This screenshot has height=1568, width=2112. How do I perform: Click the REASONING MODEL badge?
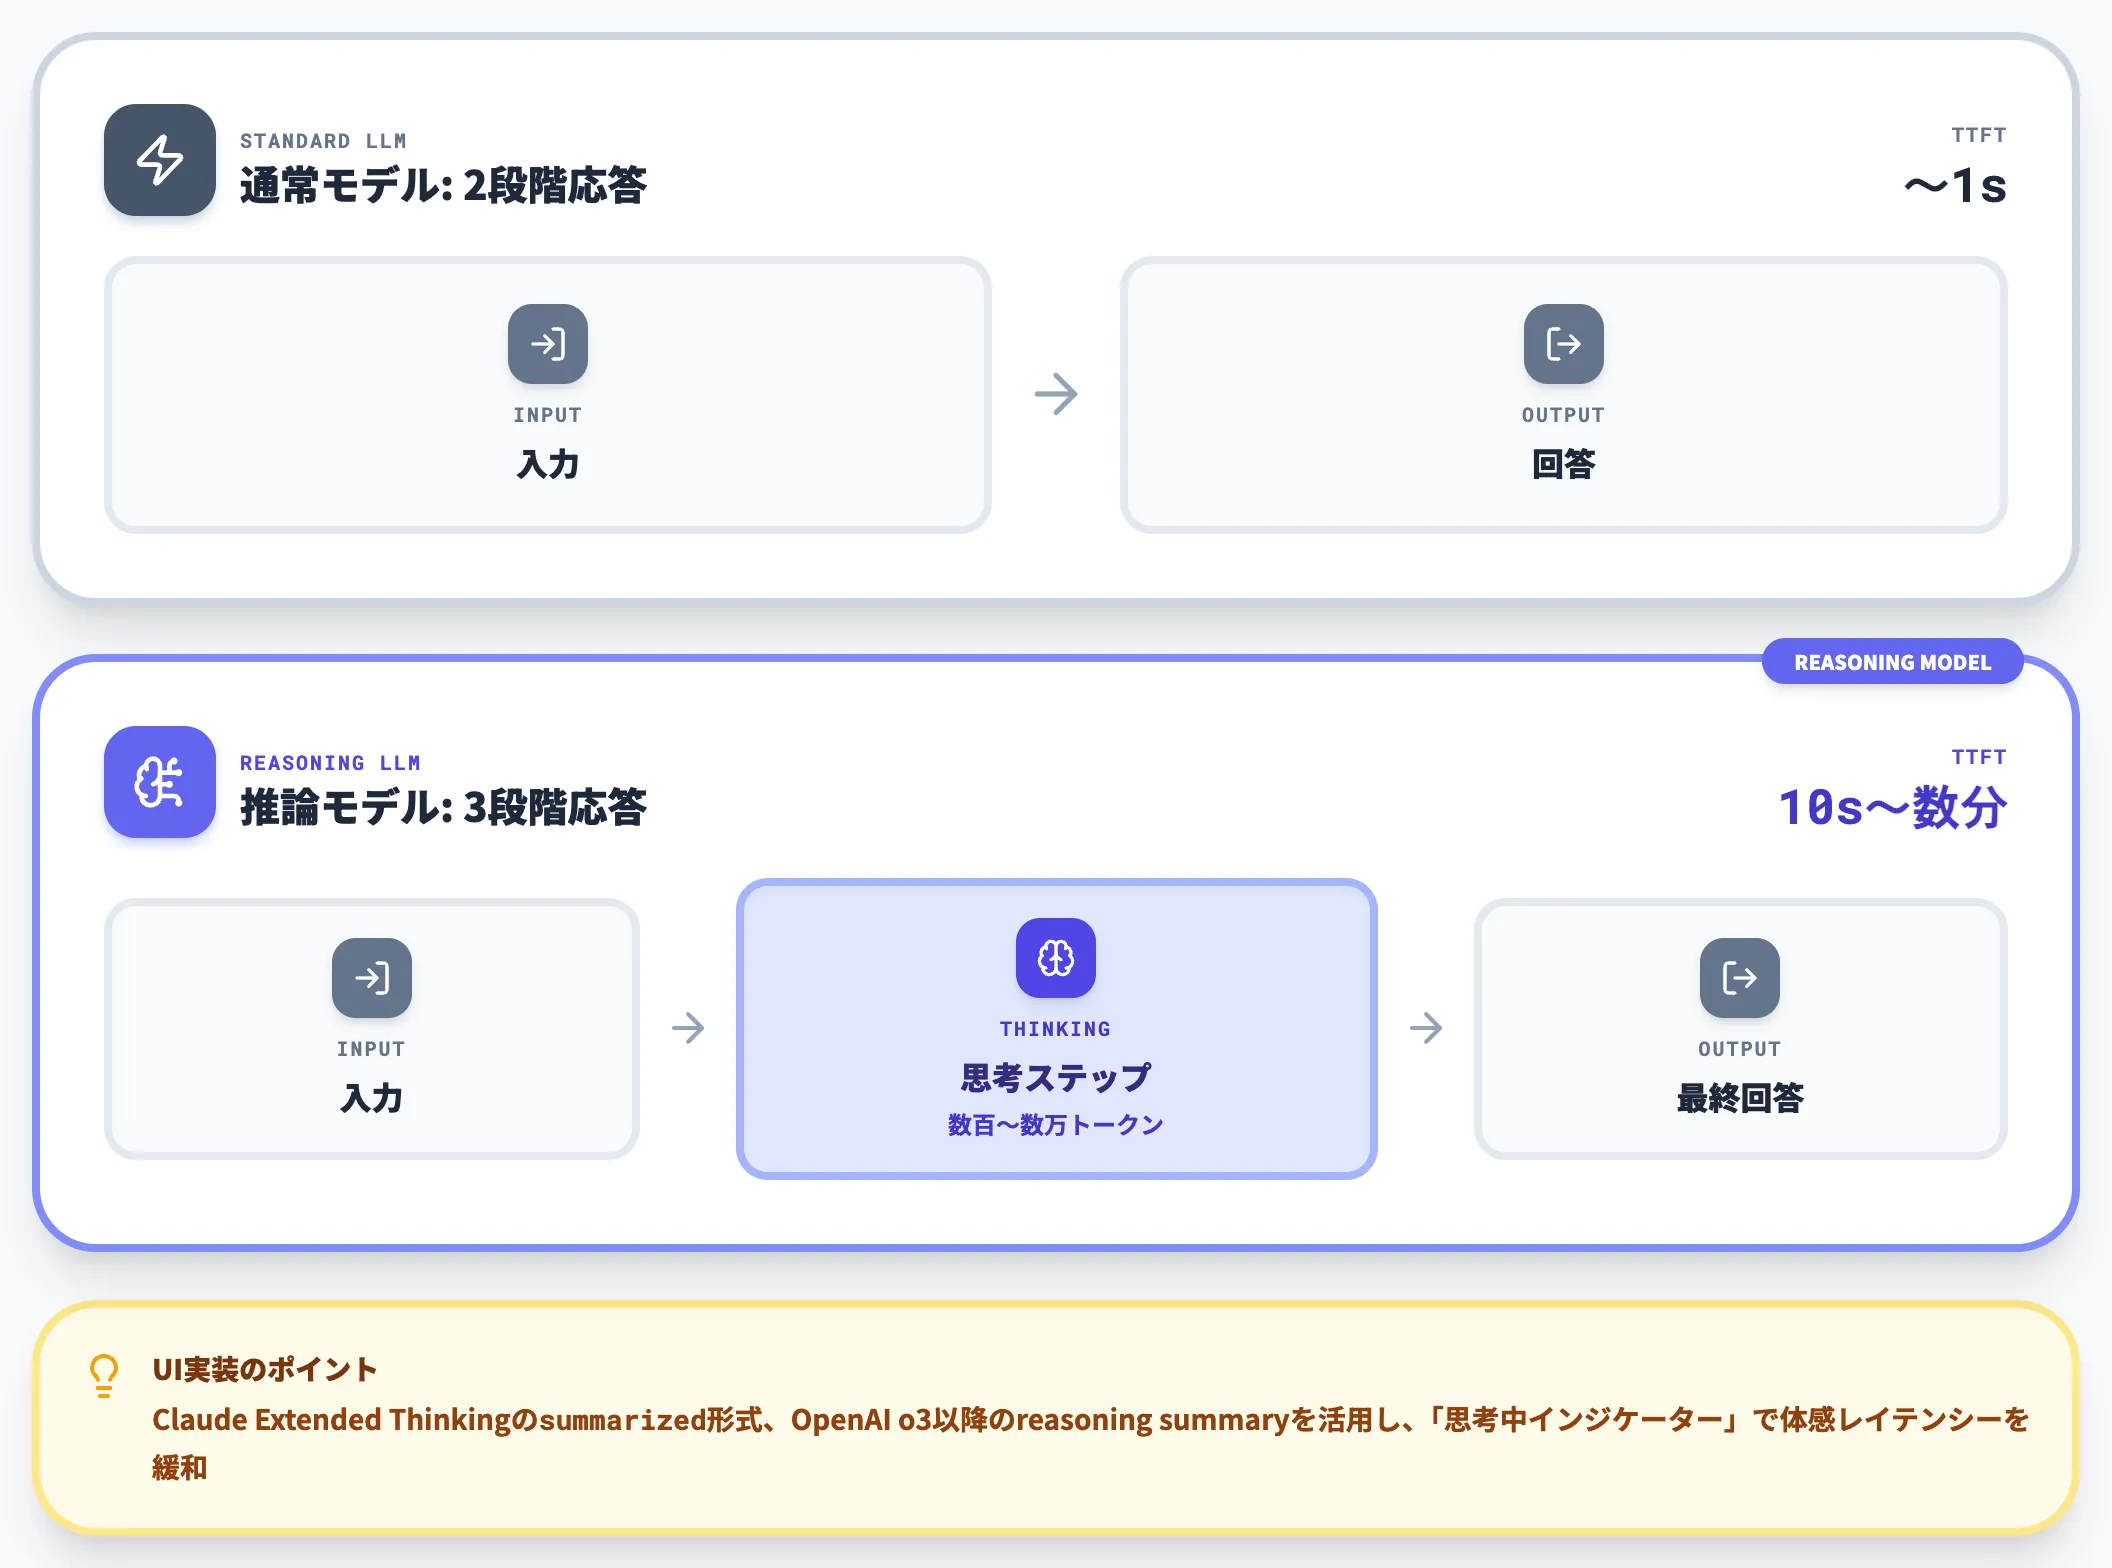[x=1893, y=662]
